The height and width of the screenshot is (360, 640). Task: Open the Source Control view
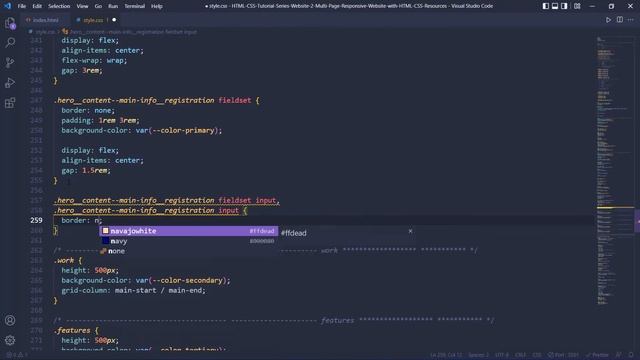10,62
